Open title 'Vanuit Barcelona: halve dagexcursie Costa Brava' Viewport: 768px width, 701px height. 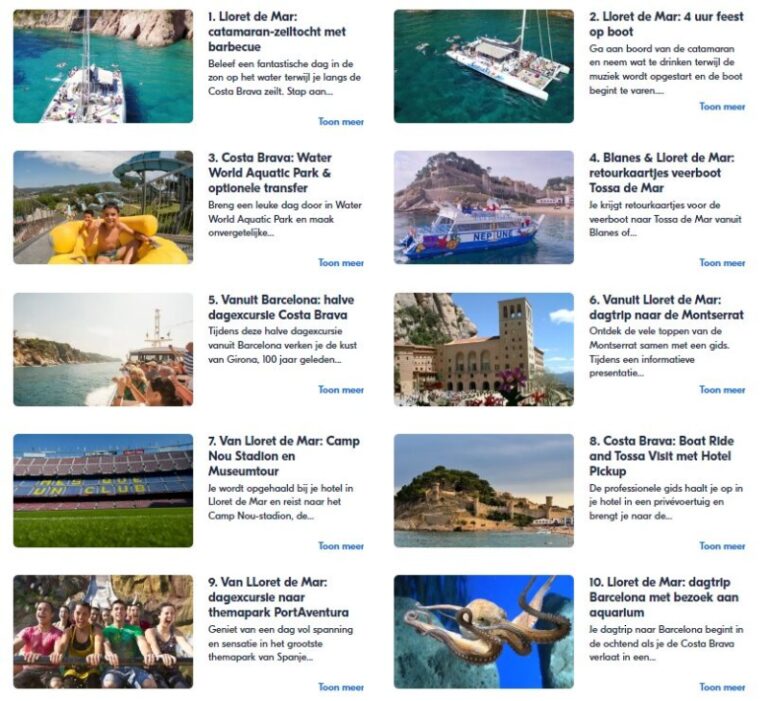[281, 307]
